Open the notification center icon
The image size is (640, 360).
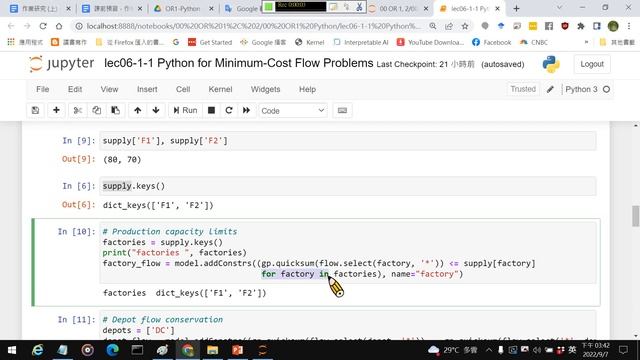[x=623, y=350]
